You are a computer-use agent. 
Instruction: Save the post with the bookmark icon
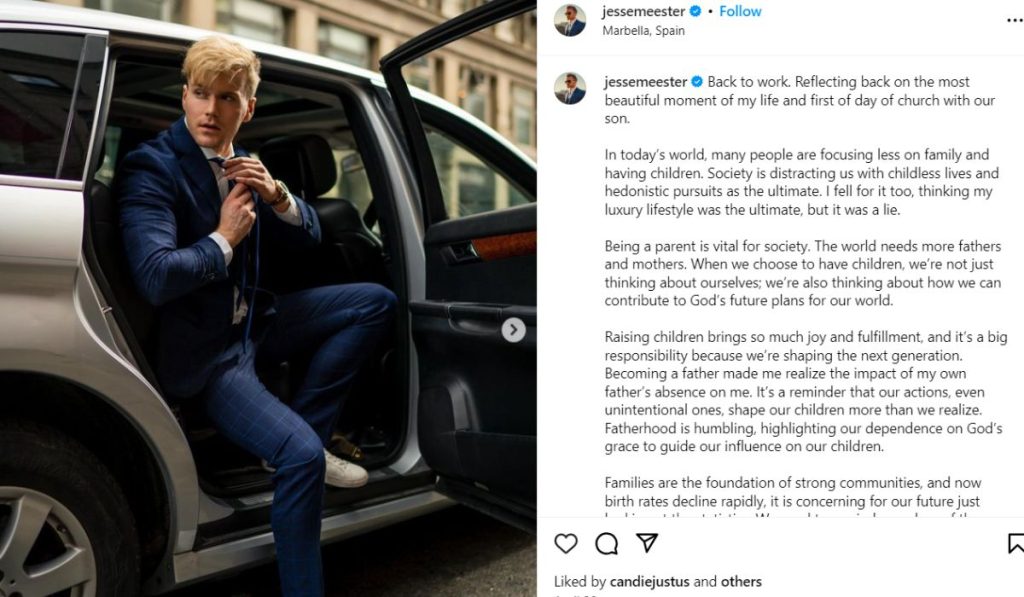point(1015,543)
